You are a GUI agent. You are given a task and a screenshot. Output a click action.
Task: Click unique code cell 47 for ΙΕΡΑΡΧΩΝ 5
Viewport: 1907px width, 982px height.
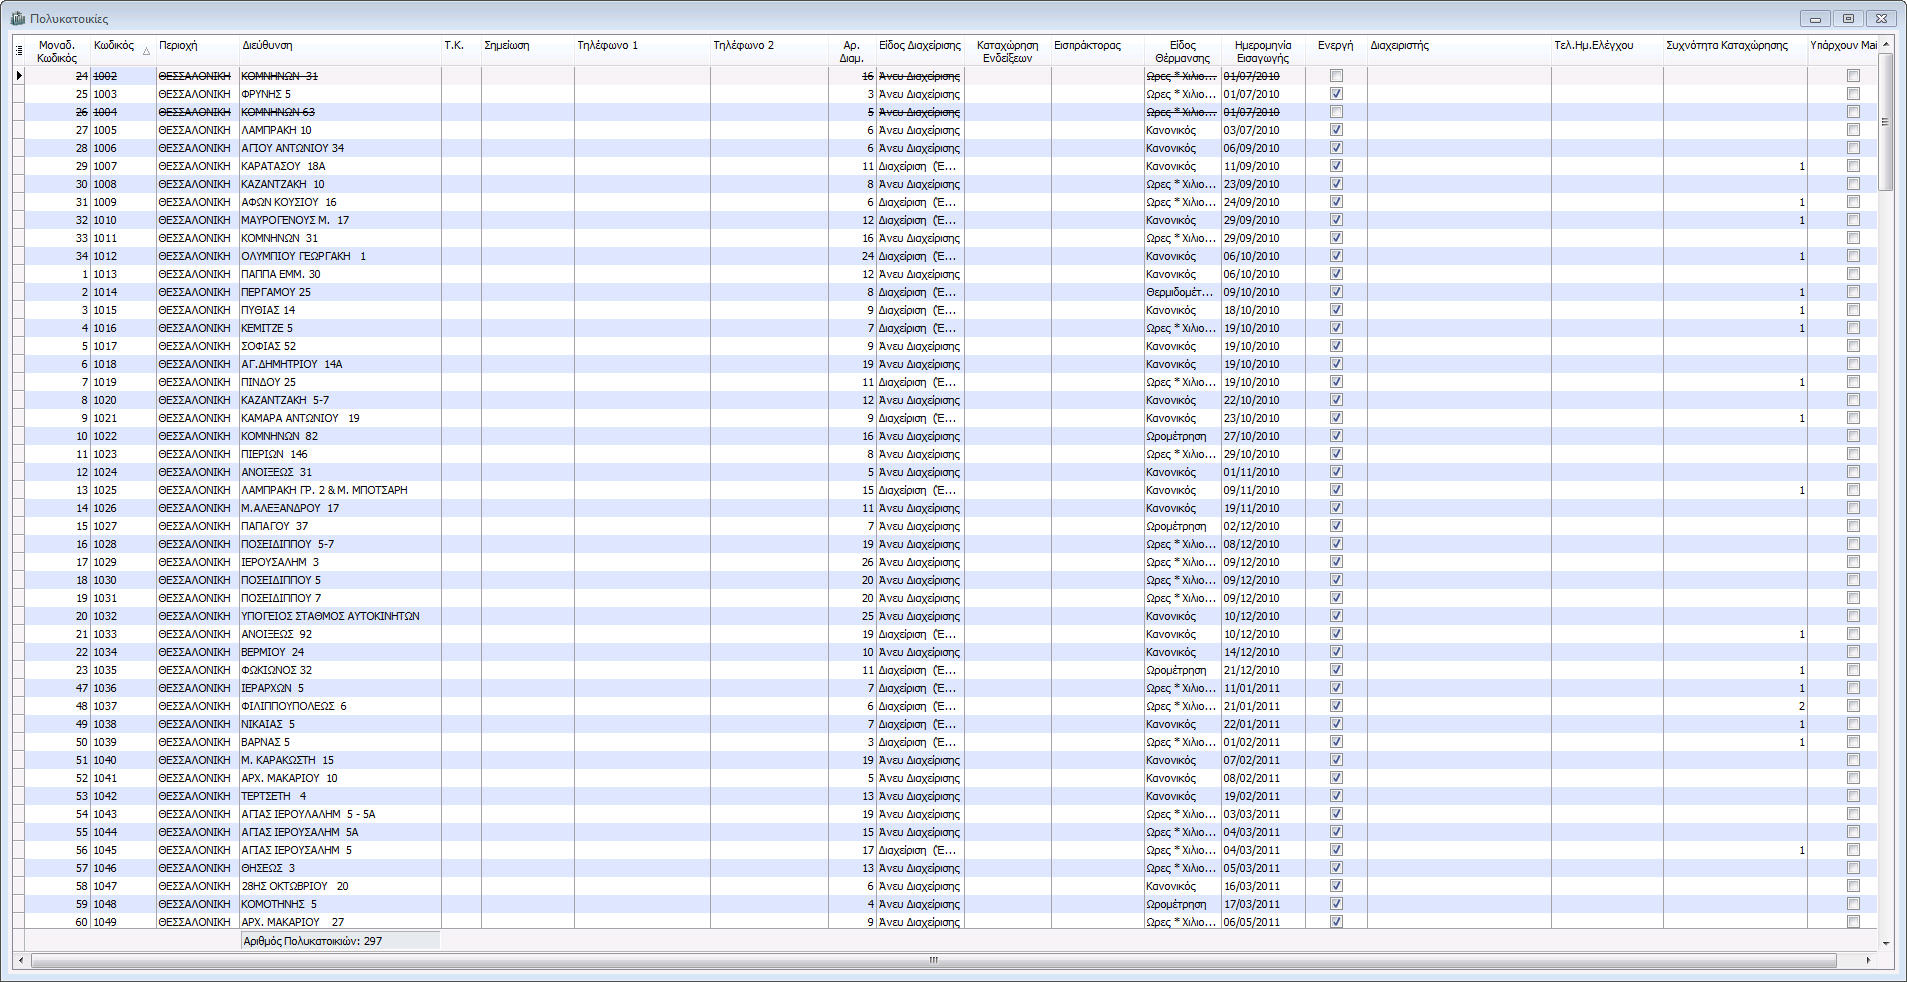click(57, 688)
